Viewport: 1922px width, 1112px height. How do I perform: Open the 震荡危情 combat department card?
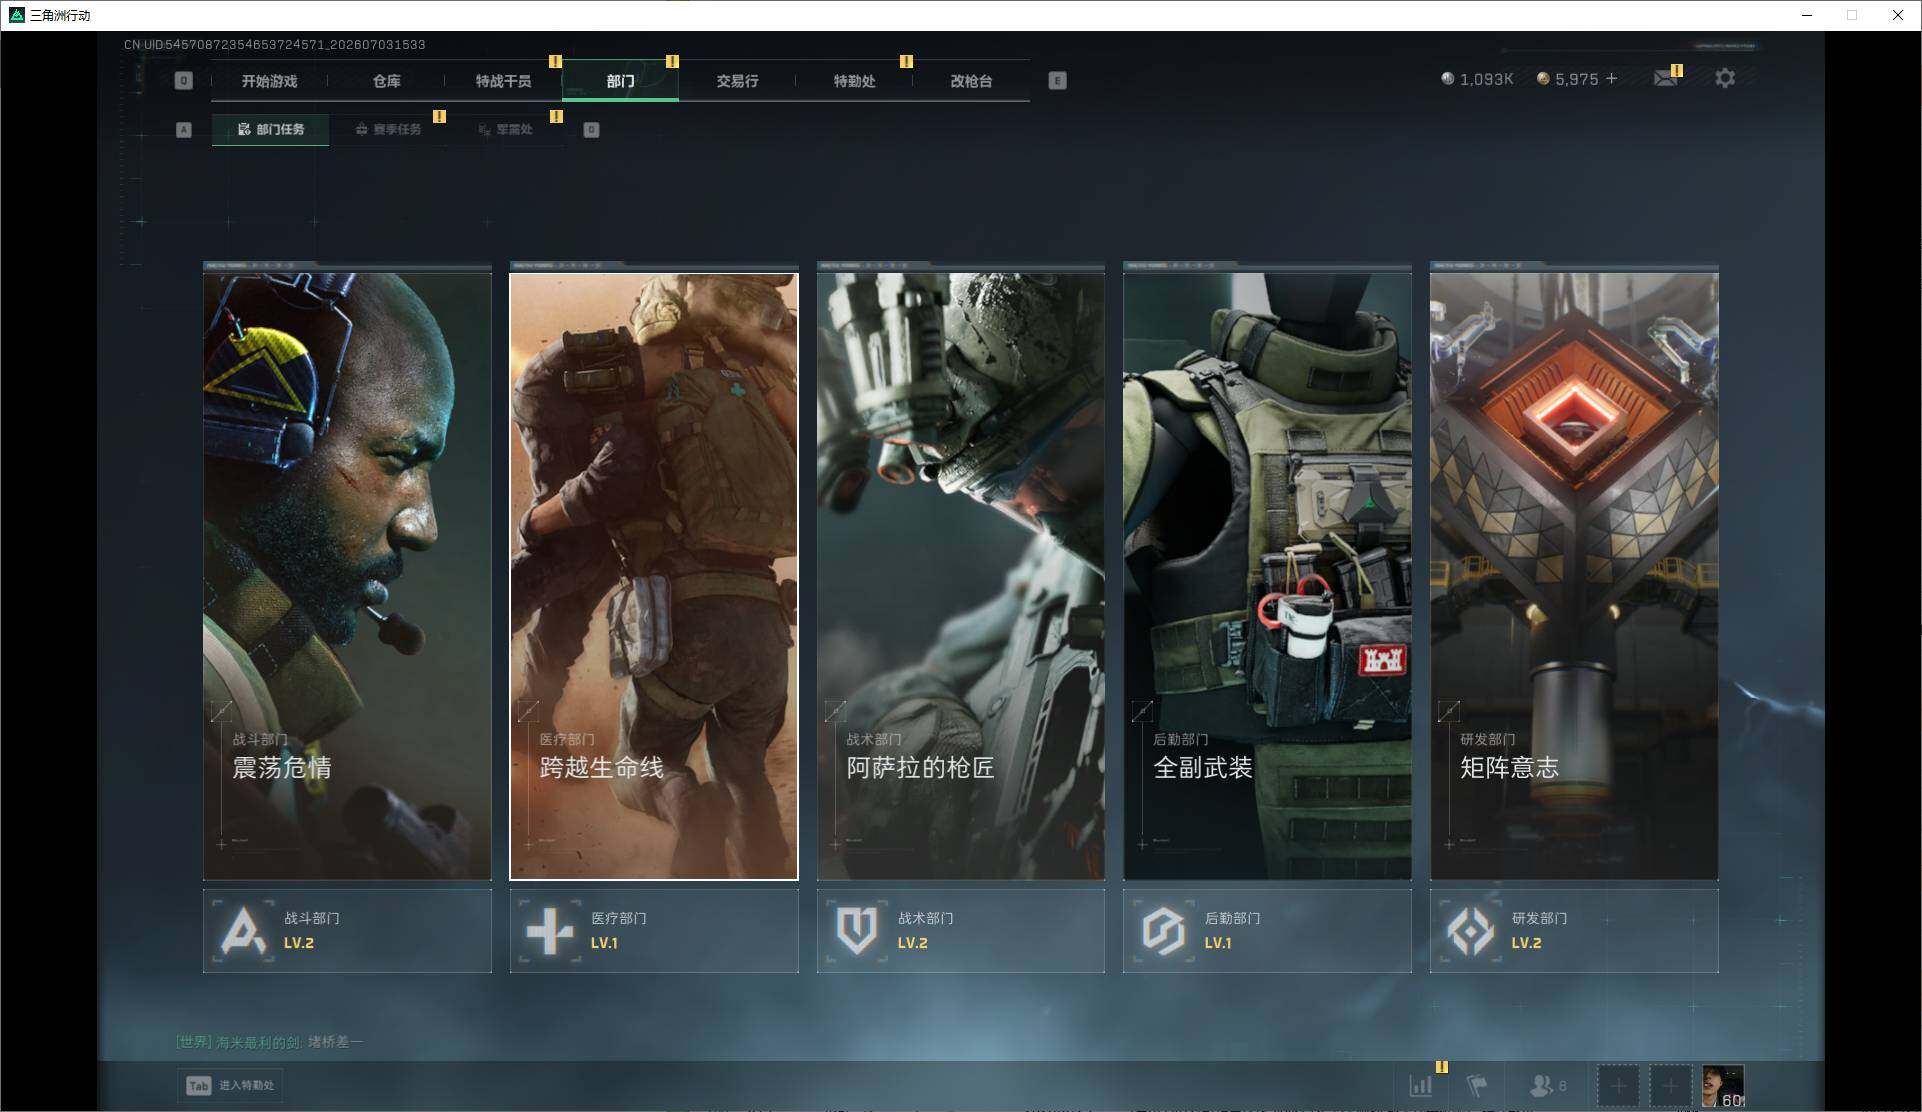point(347,576)
